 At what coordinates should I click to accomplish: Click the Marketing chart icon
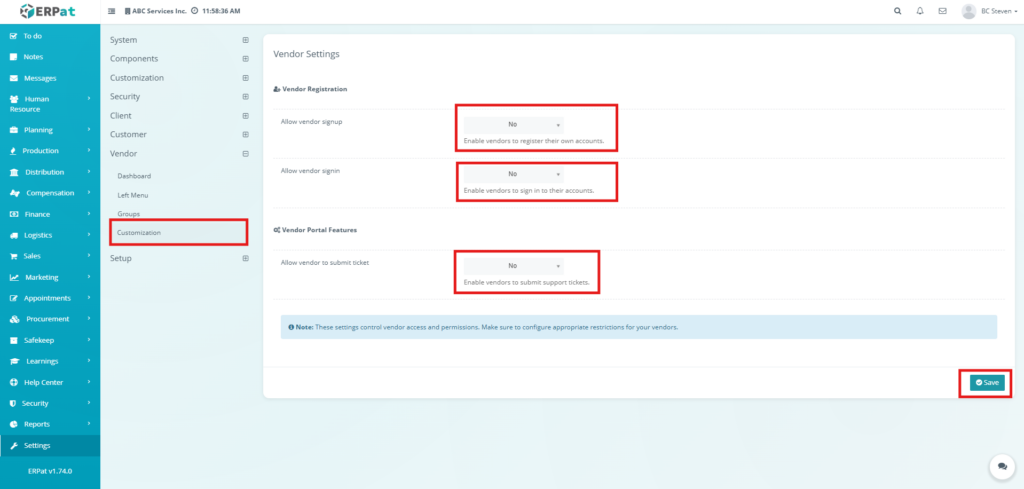(x=14, y=277)
